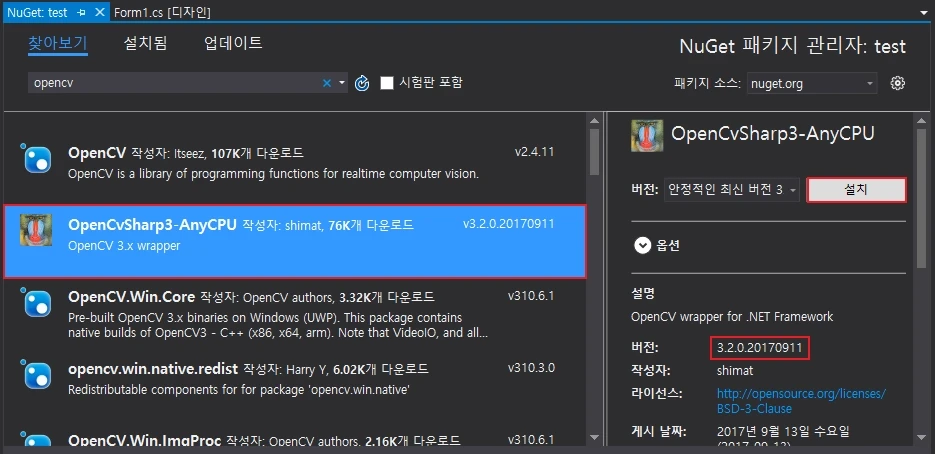
Task: Switch to the 업데이트 updates tab
Action: click(233, 43)
